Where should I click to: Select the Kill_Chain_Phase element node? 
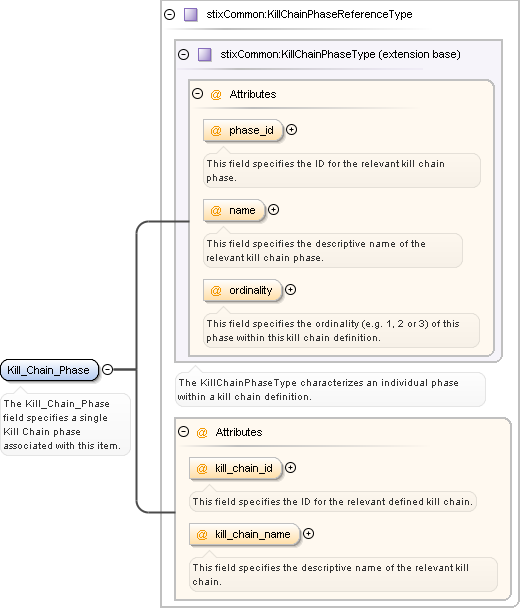coord(49,370)
